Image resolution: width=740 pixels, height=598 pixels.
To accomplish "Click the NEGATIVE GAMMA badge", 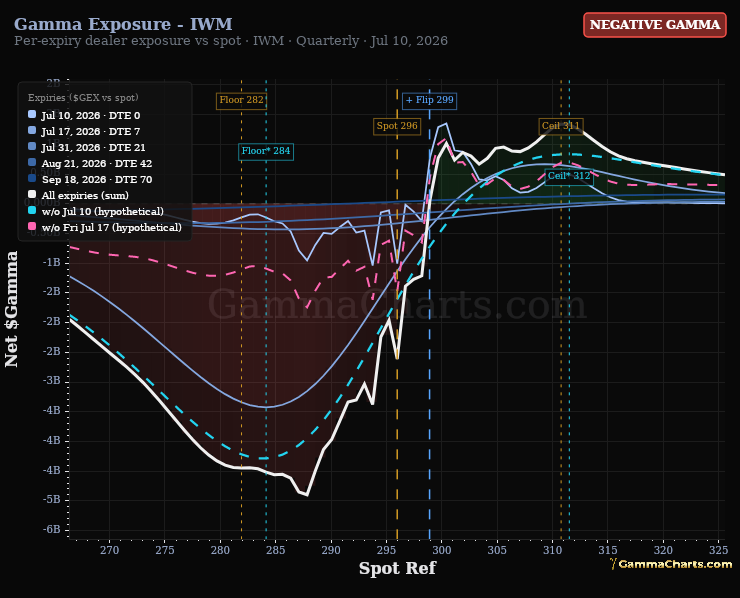I will click(x=655, y=25).
